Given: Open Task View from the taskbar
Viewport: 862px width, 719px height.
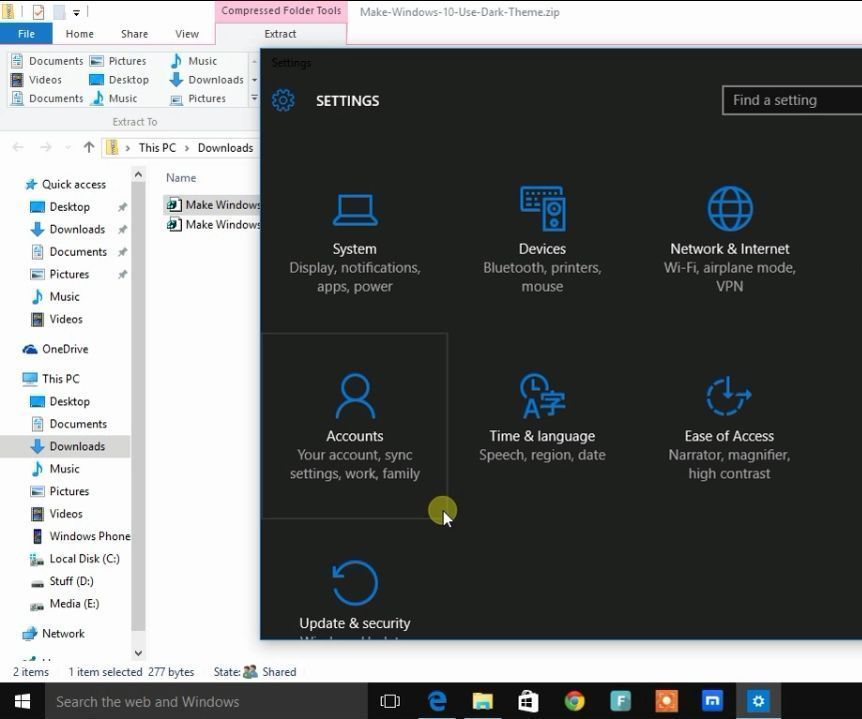Looking at the screenshot, I should coord(390,701).
